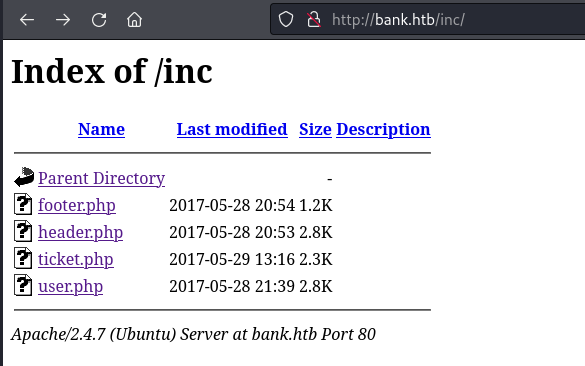Reload the current page
This screenshot has width=585, height=366.
pyautogui.click(x=99, y=19)
